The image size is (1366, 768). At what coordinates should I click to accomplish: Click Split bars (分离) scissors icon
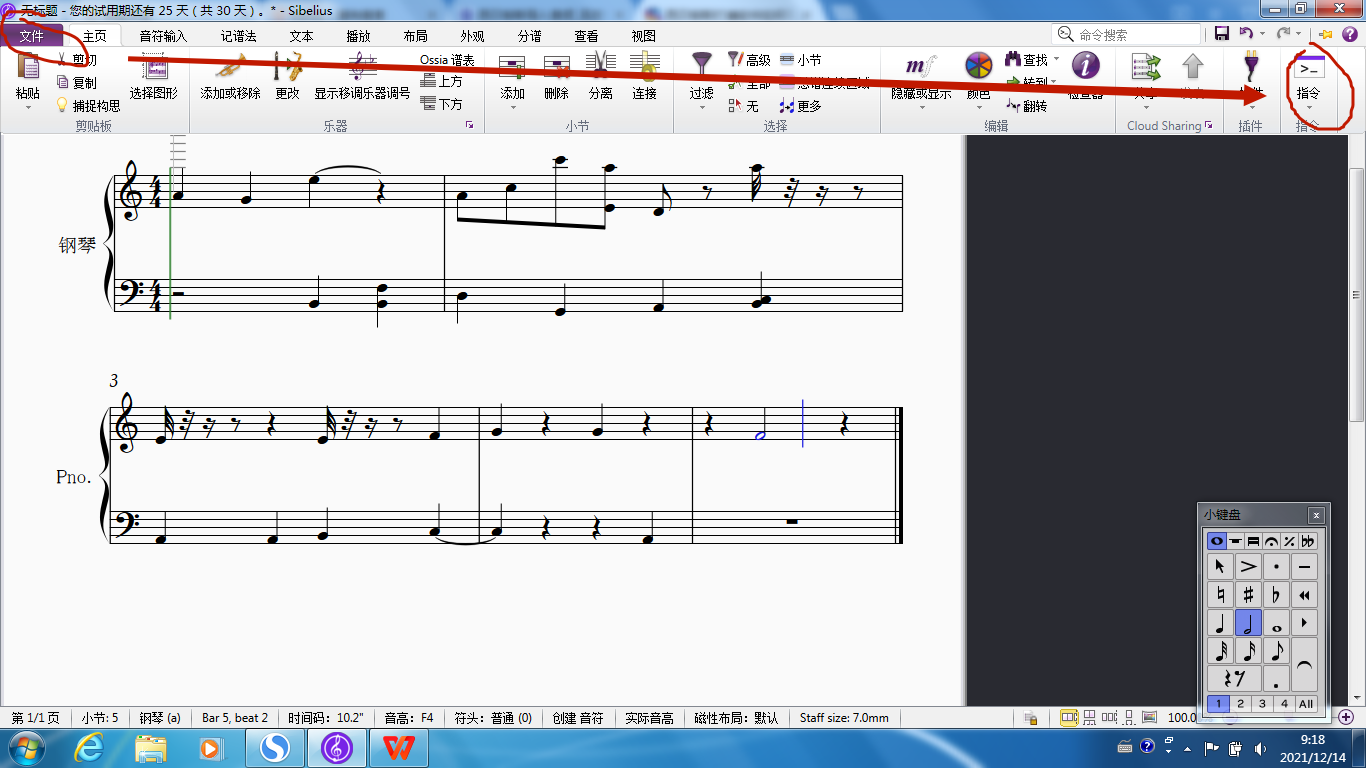coord(600,68)
